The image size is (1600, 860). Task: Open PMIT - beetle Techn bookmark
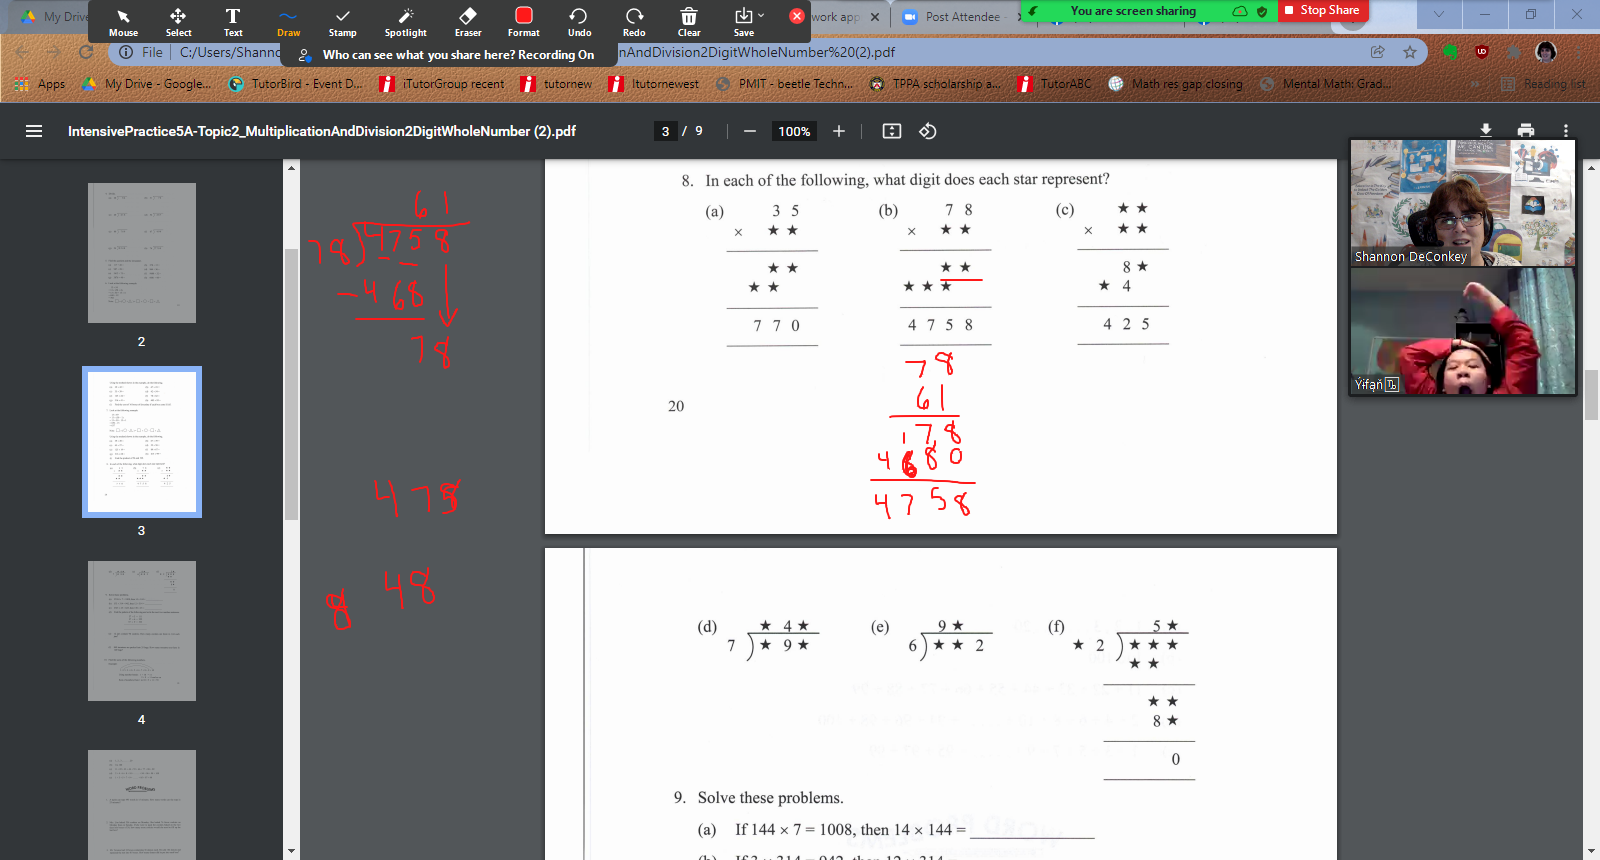(784, 84)
